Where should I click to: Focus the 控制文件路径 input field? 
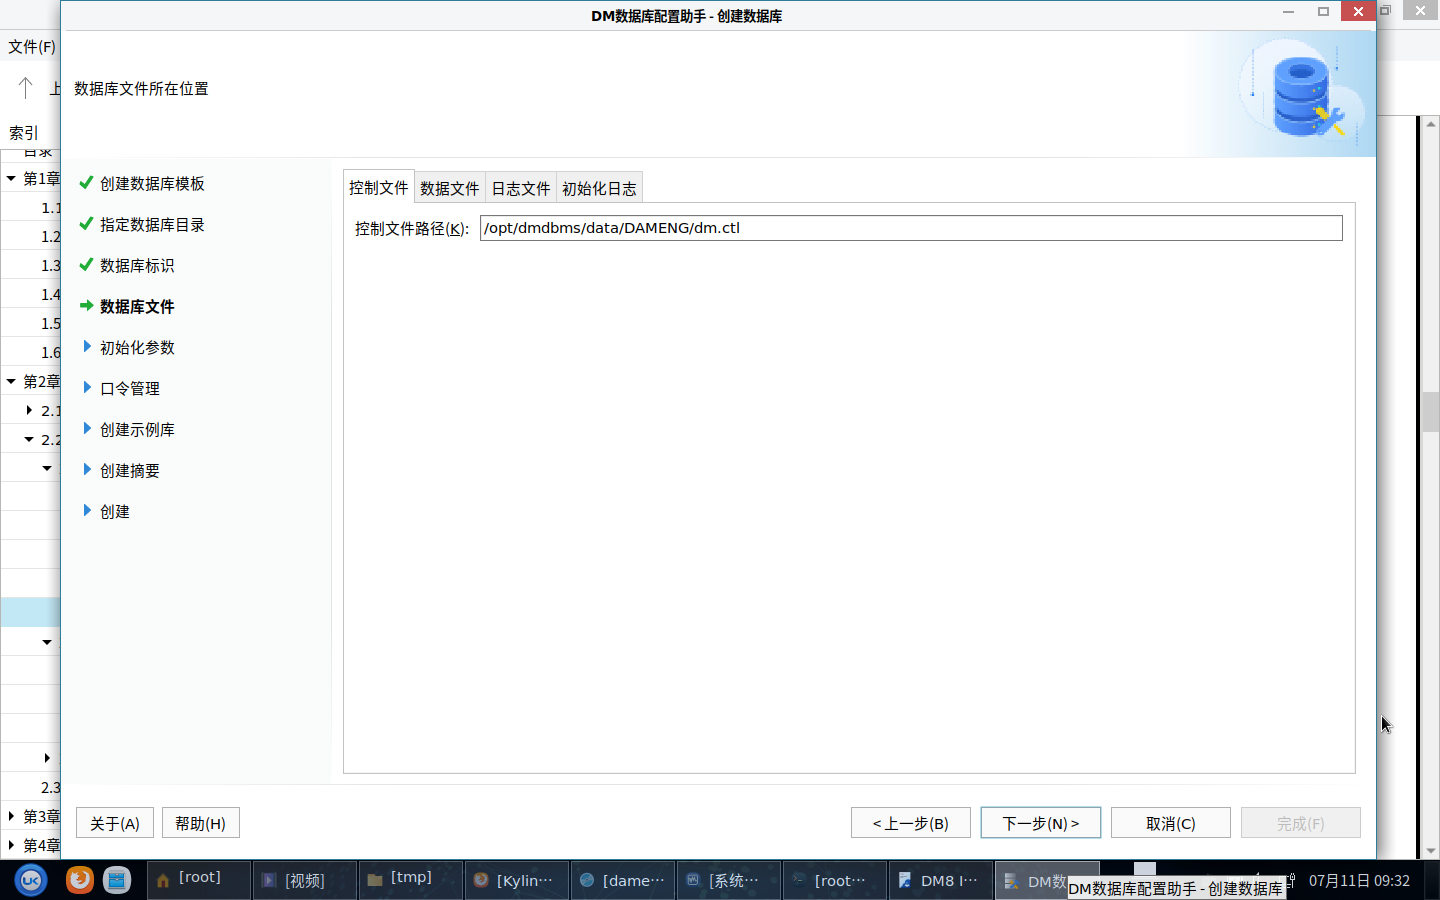point(910,228)
